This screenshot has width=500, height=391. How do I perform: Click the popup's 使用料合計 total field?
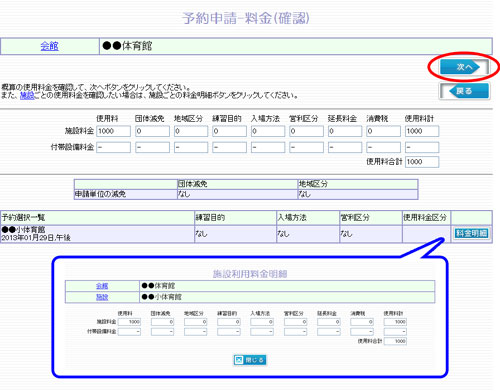click(x=395, y=341)
